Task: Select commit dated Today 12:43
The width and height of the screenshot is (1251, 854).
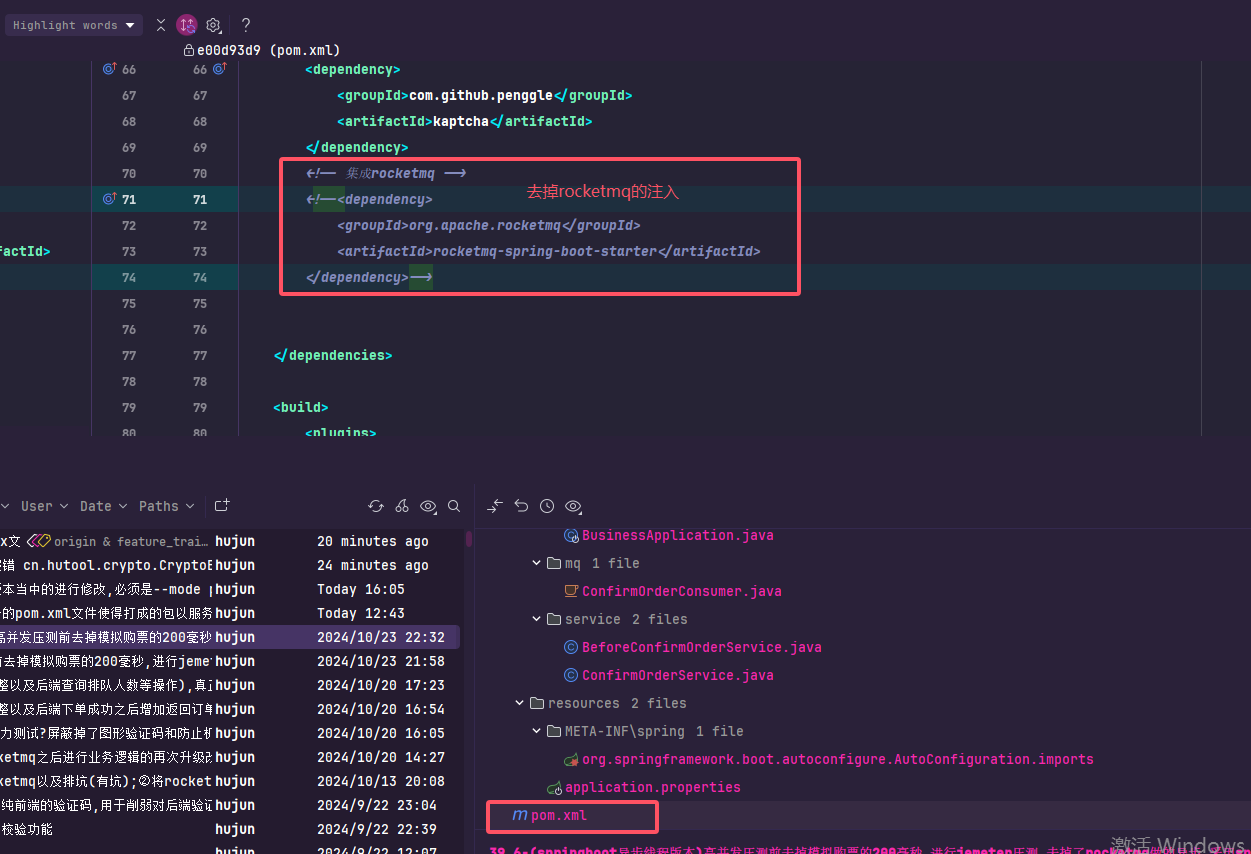Action: tap(230, 613)
